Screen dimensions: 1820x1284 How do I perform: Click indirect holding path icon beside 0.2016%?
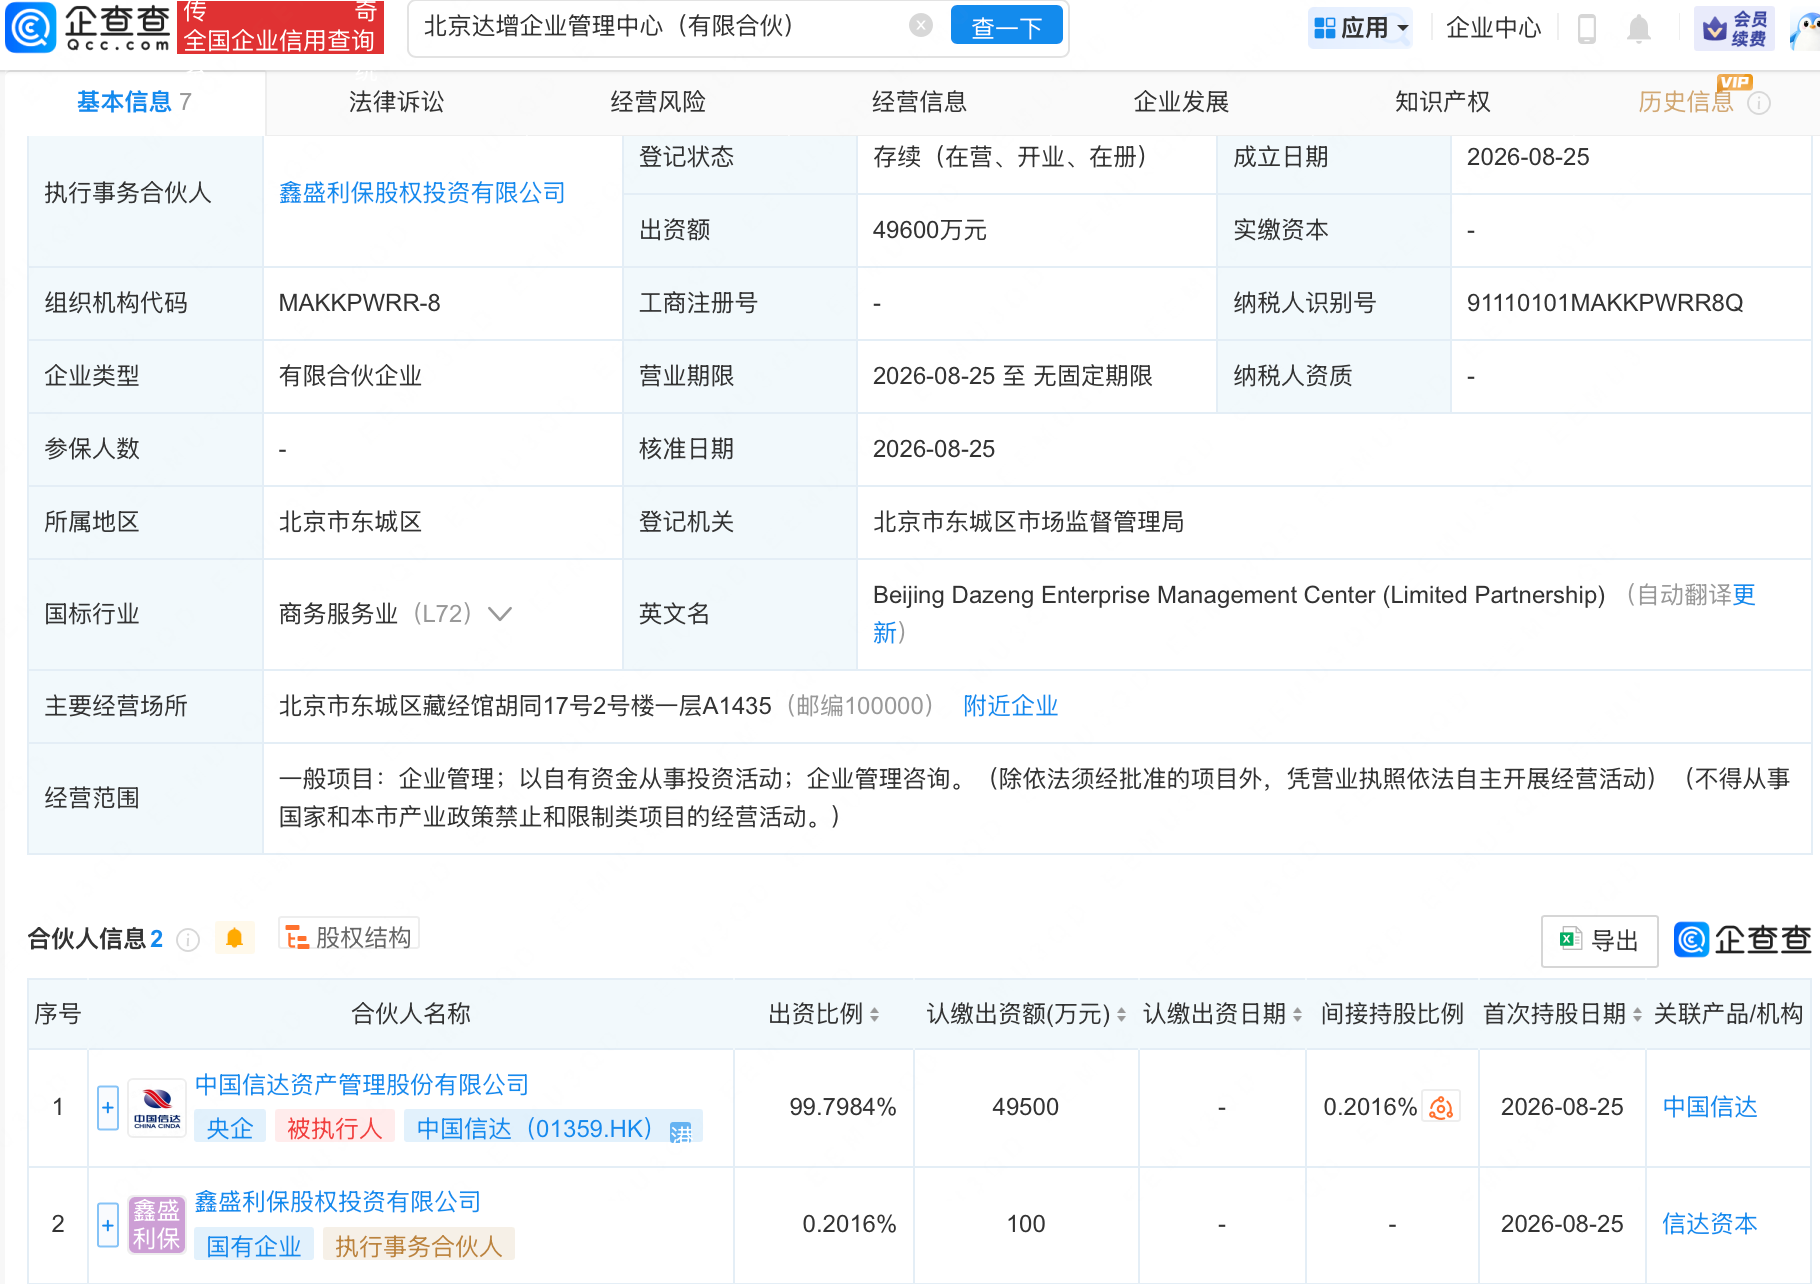1441,1107
